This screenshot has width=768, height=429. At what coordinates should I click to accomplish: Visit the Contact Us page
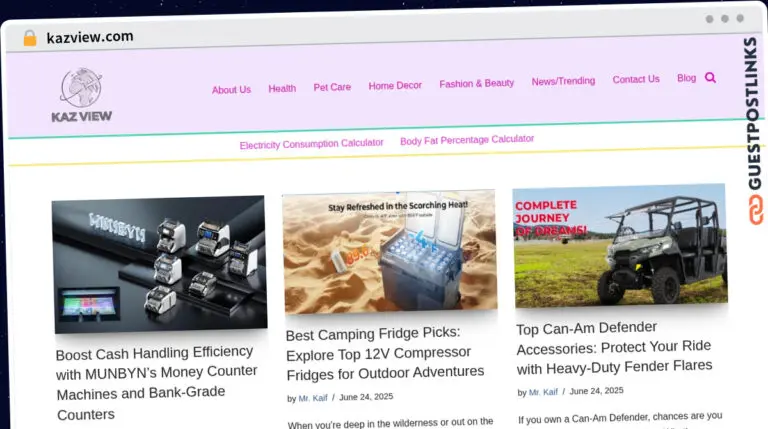(636, 79)
